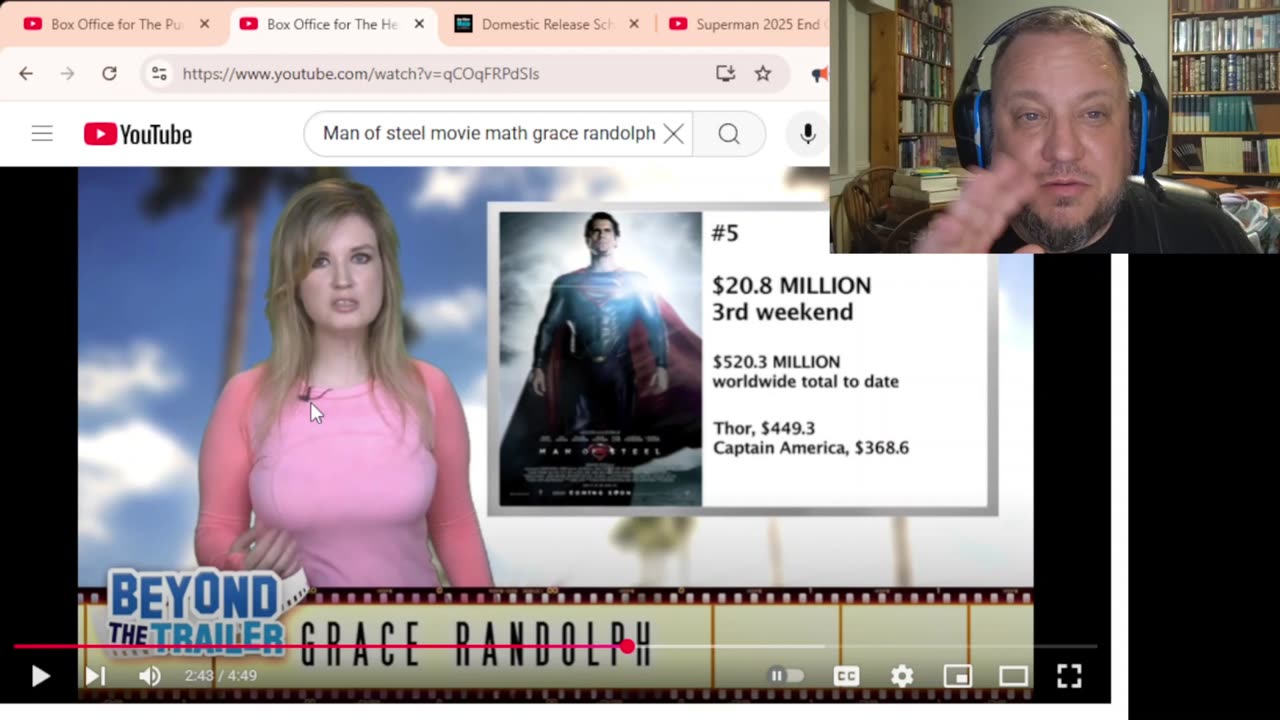
Task: Click the magnifier search button
Action: (729, 134)
